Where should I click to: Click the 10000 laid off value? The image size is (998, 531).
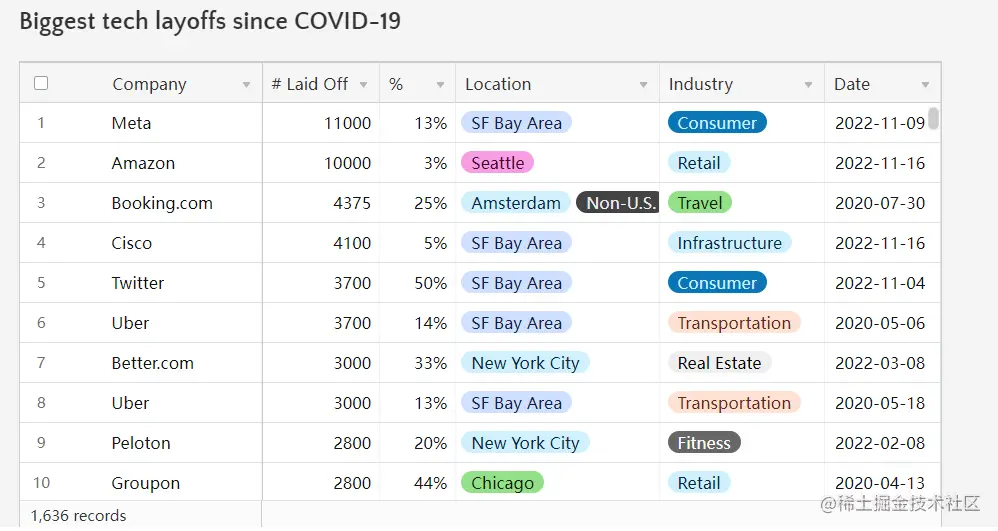(x=348, y=163)
